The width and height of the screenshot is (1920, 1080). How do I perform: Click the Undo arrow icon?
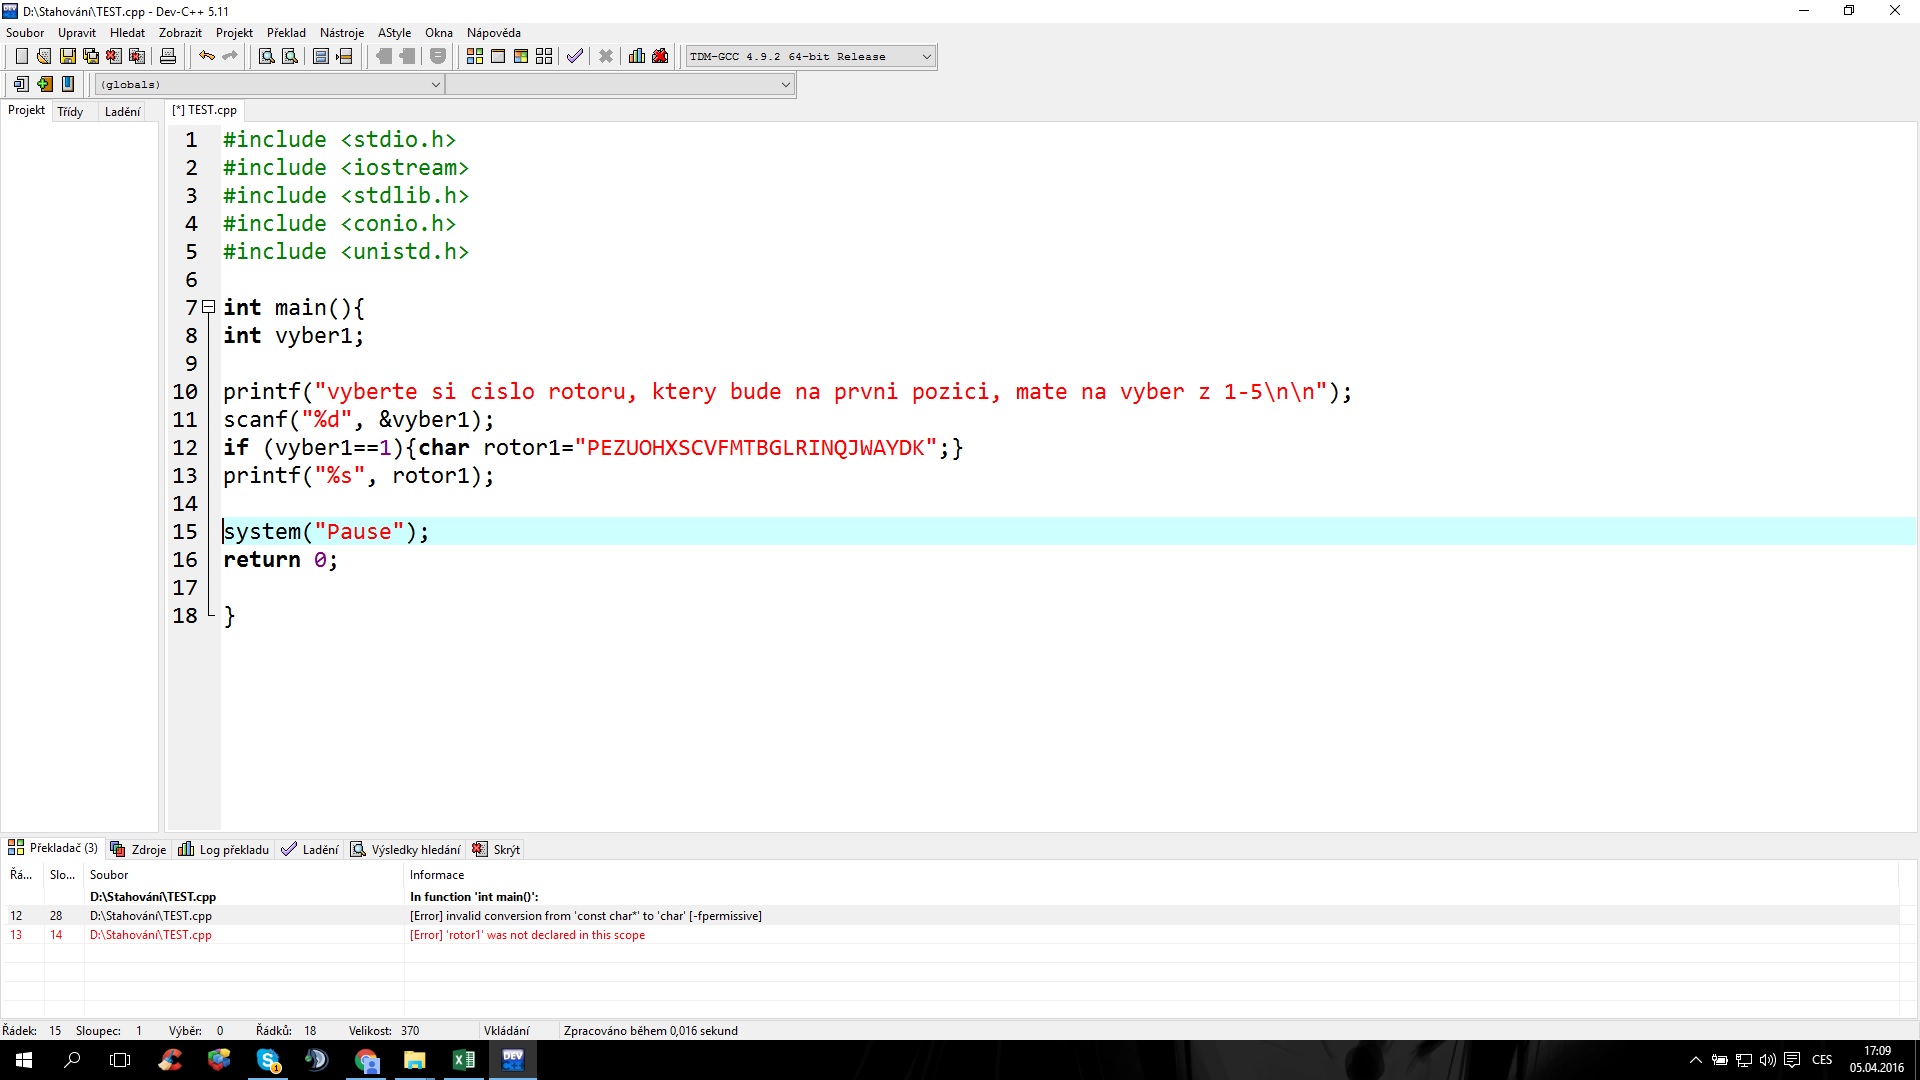click(x=206, y=56)
